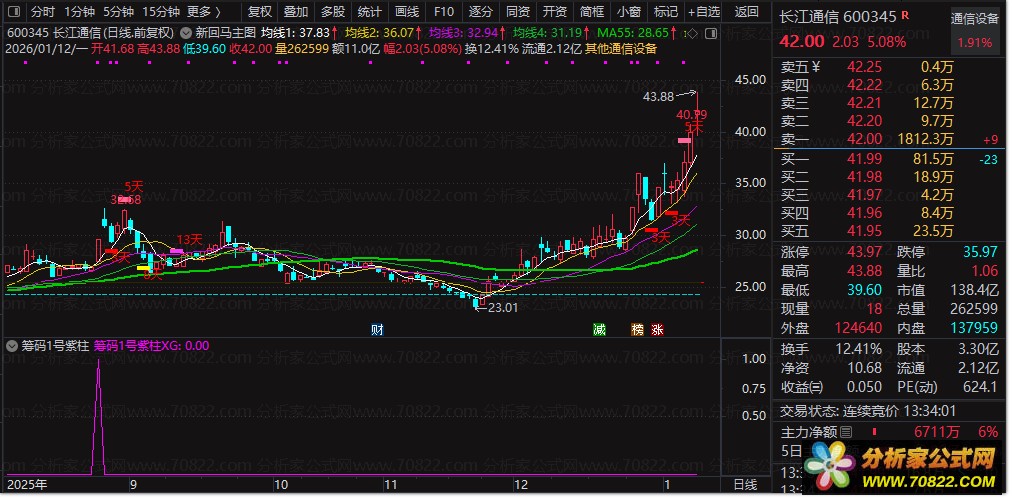
Task: Switch to 分时 chart
Action: click(x=43, y=12)
